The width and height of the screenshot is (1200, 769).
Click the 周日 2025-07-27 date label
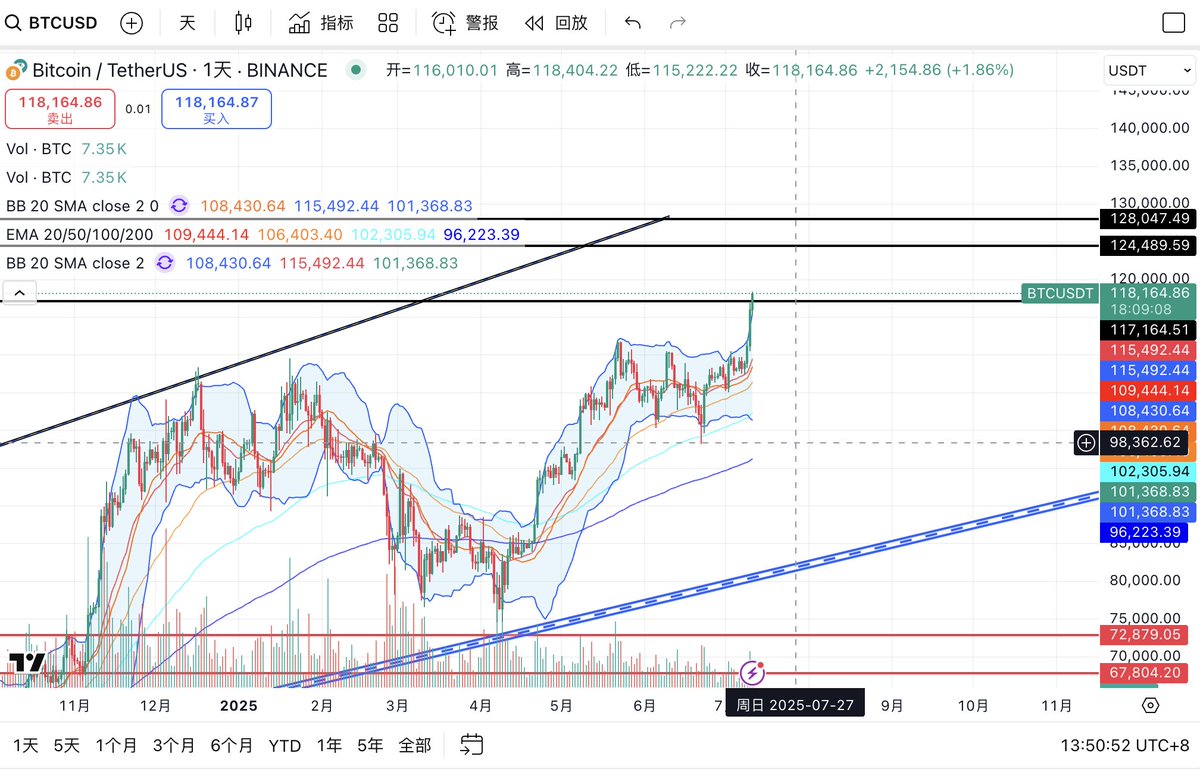tap(795, 705)
